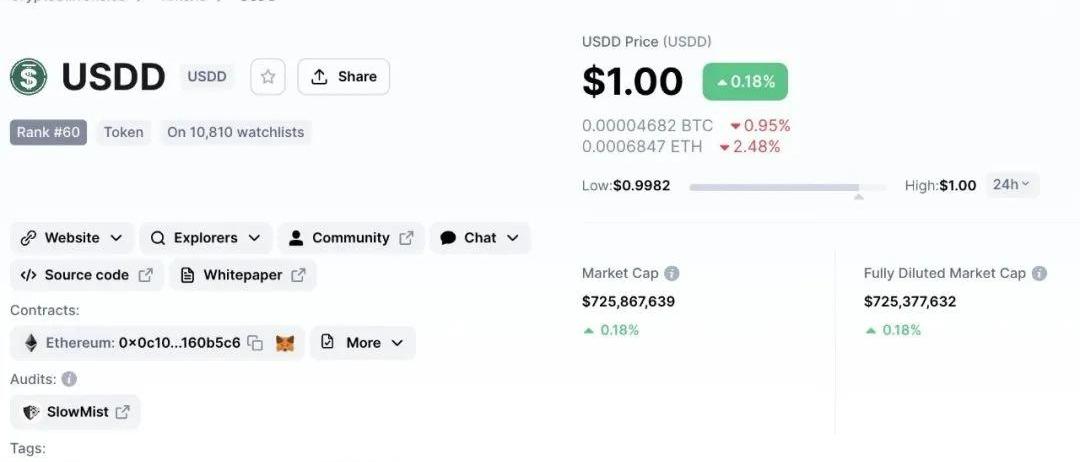Add USDD to watchlist with star icon
Viewport: 1080px width, 462px height.
tap(268, 77)
